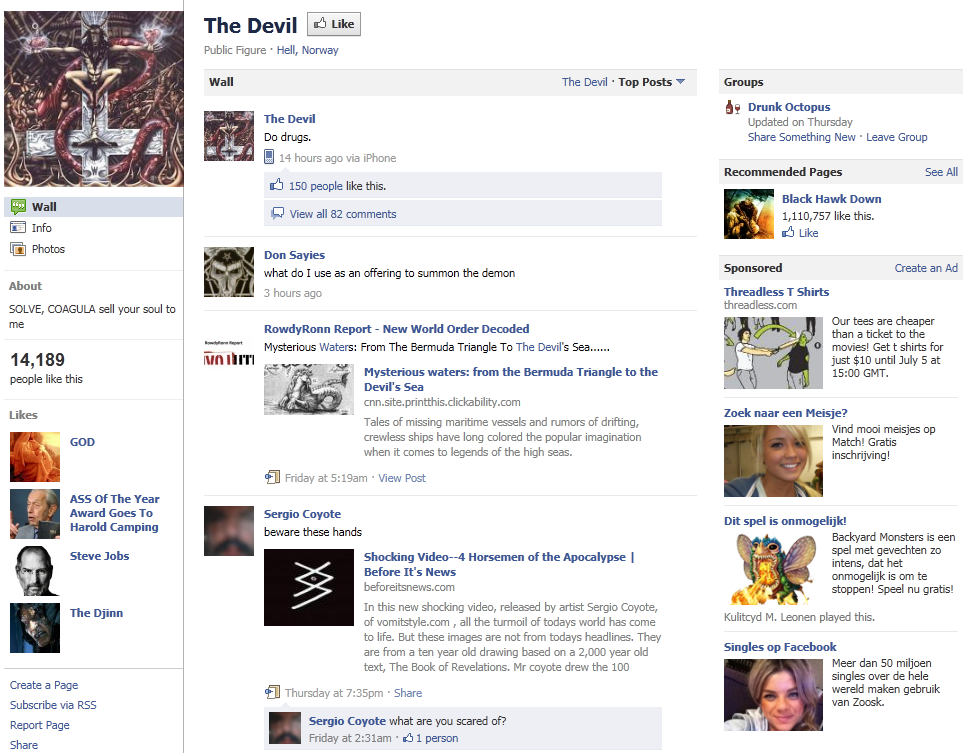Click the Devil's Sea link in post text

[x=538, y=347]
